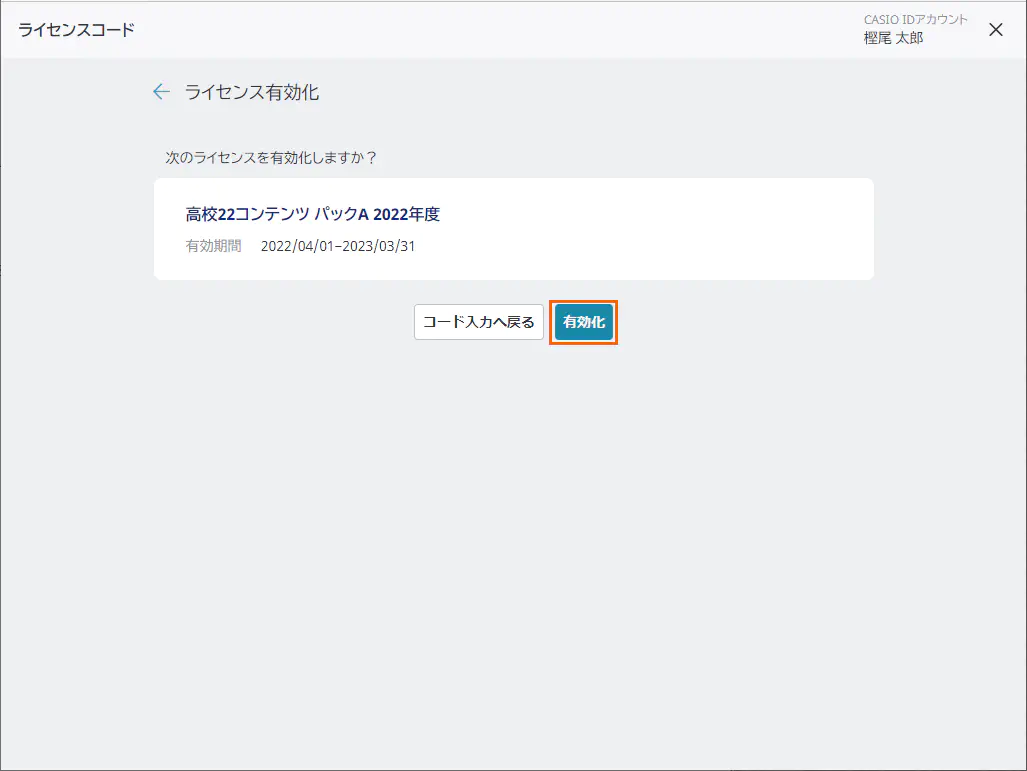Select the arrow icon before ライセンス有効化 heading

(161, 91)
